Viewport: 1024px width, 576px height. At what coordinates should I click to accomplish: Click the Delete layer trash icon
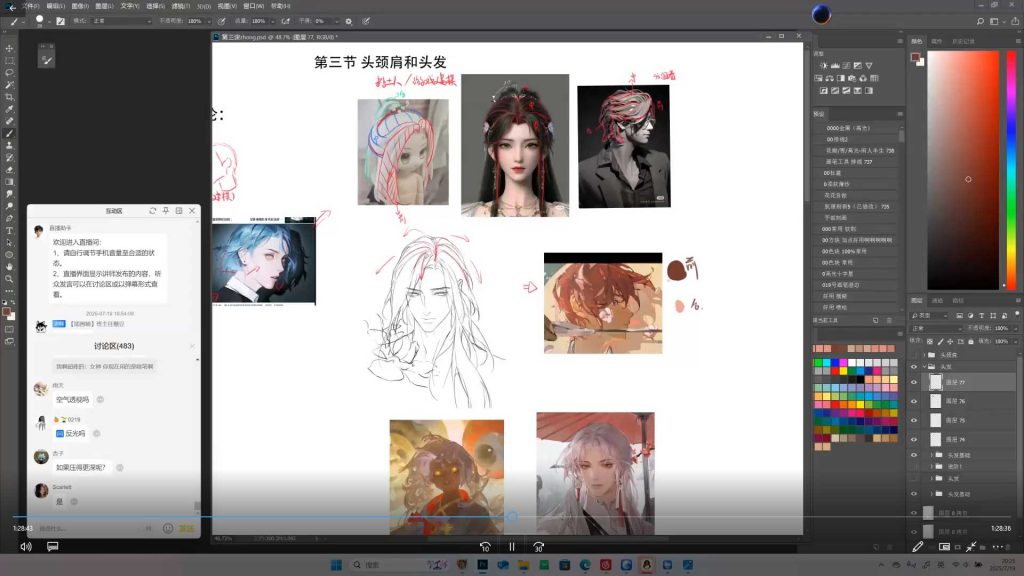tap(1010, 545)
